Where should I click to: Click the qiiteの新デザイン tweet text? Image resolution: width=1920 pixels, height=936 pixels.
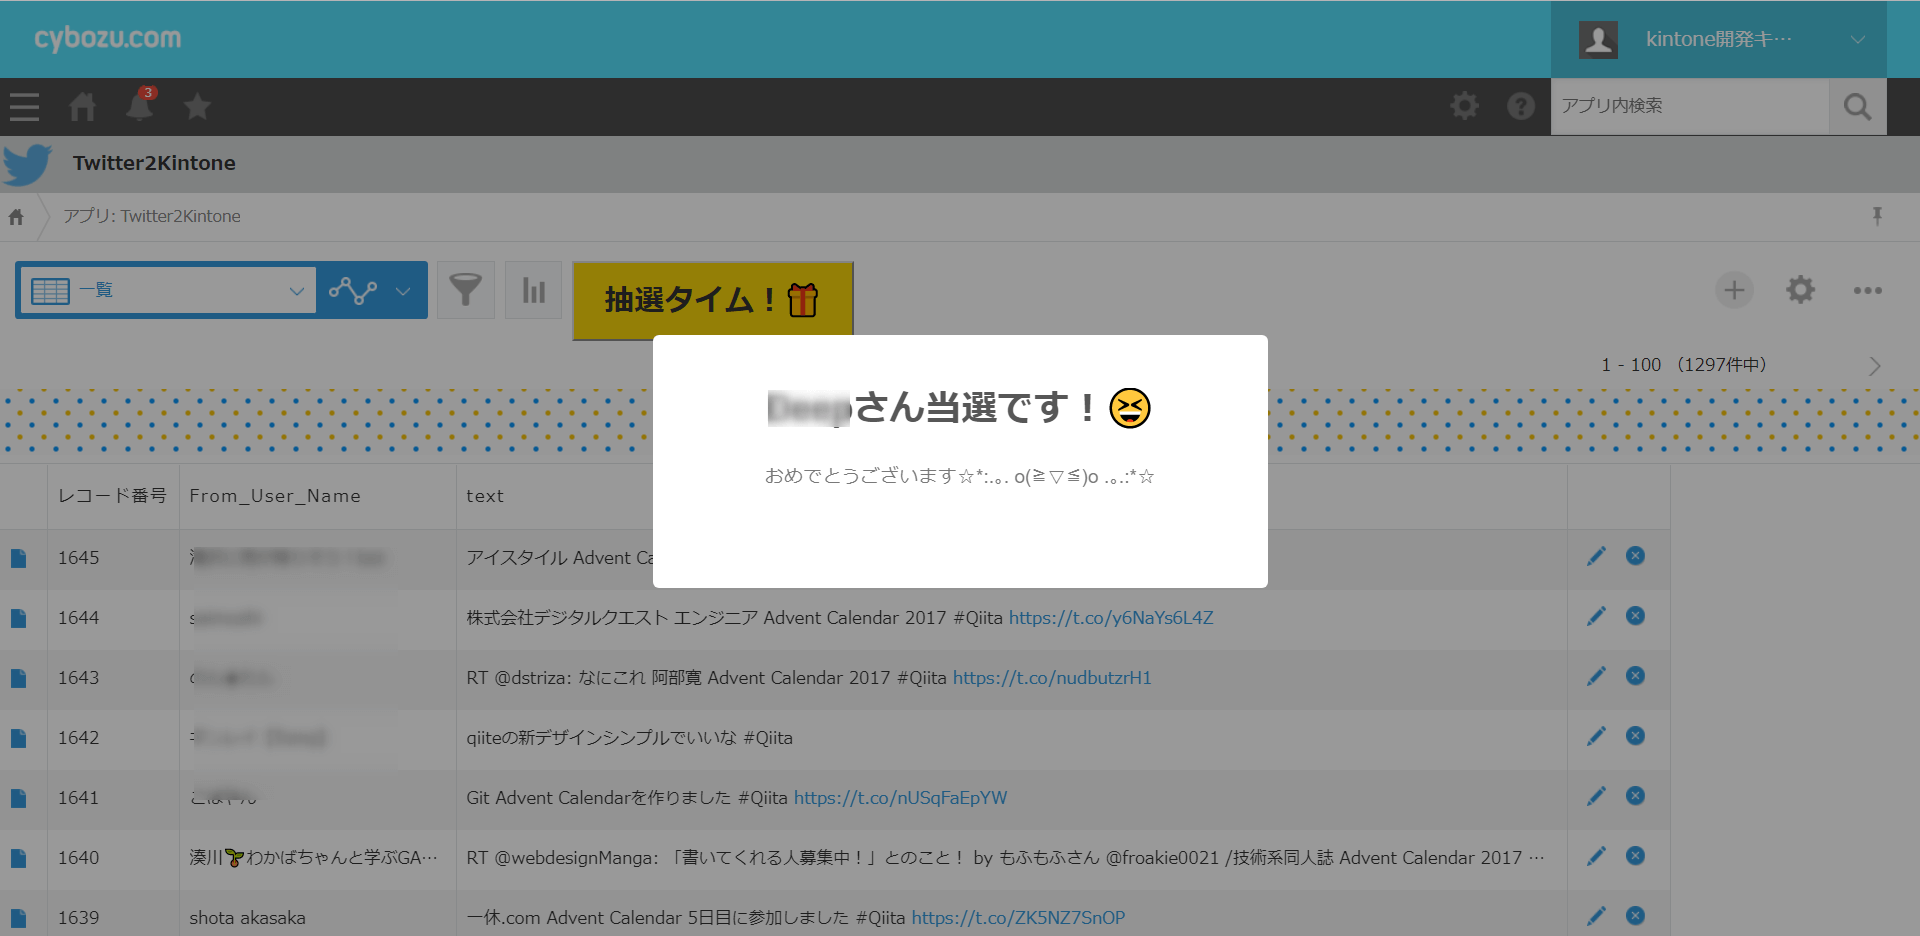click(629, 738)
